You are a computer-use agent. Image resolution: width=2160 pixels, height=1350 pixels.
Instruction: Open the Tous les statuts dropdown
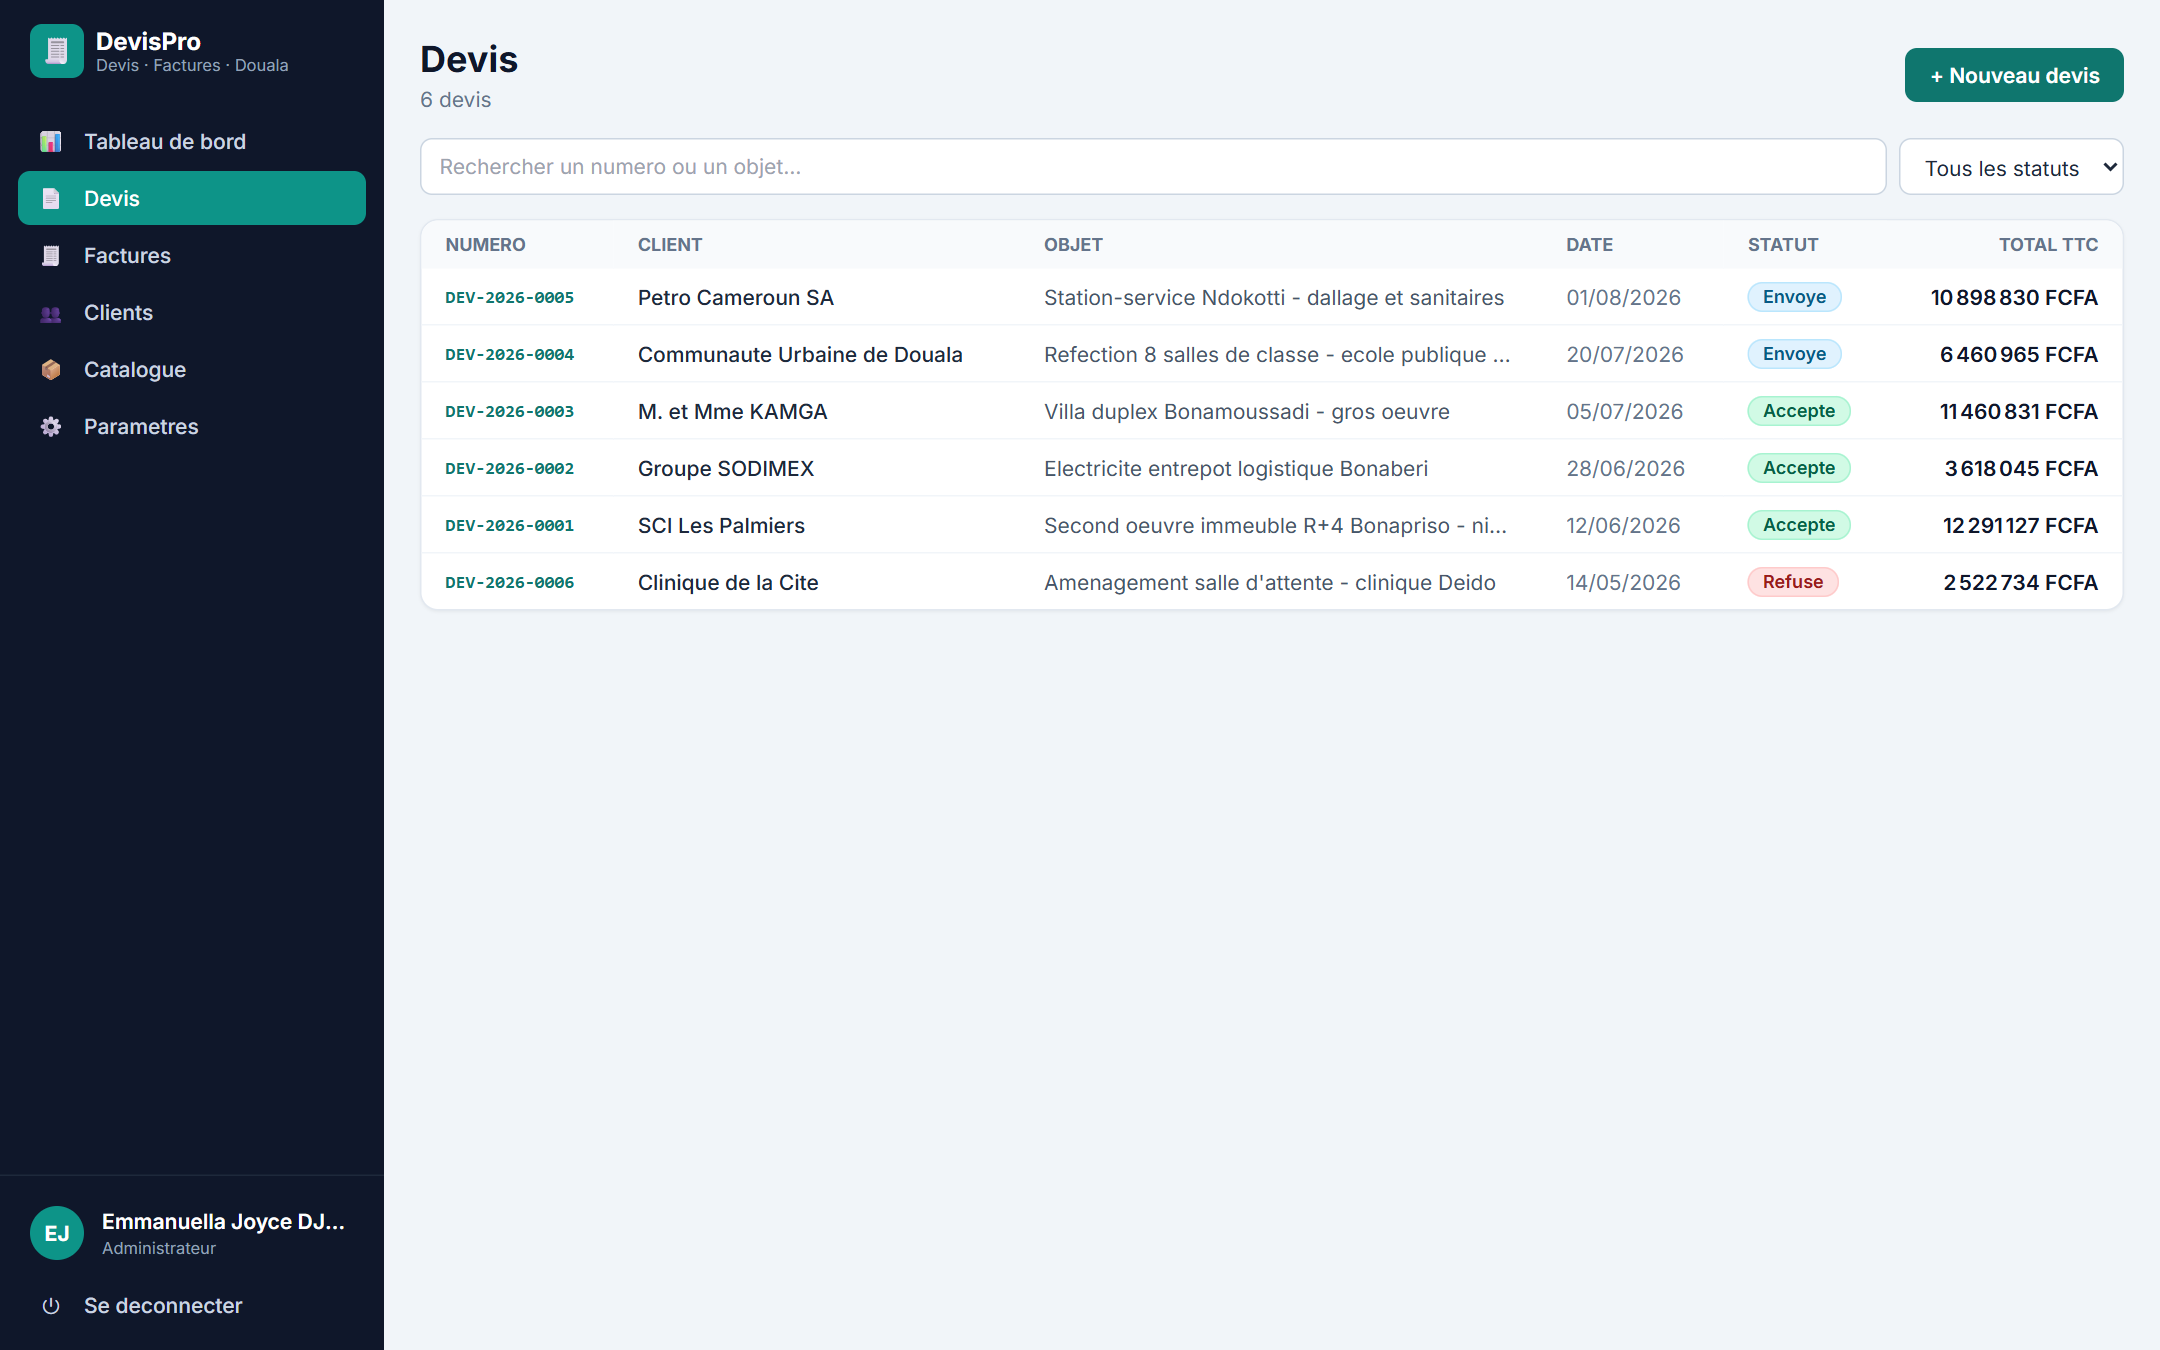click(x=2011, y=167)
